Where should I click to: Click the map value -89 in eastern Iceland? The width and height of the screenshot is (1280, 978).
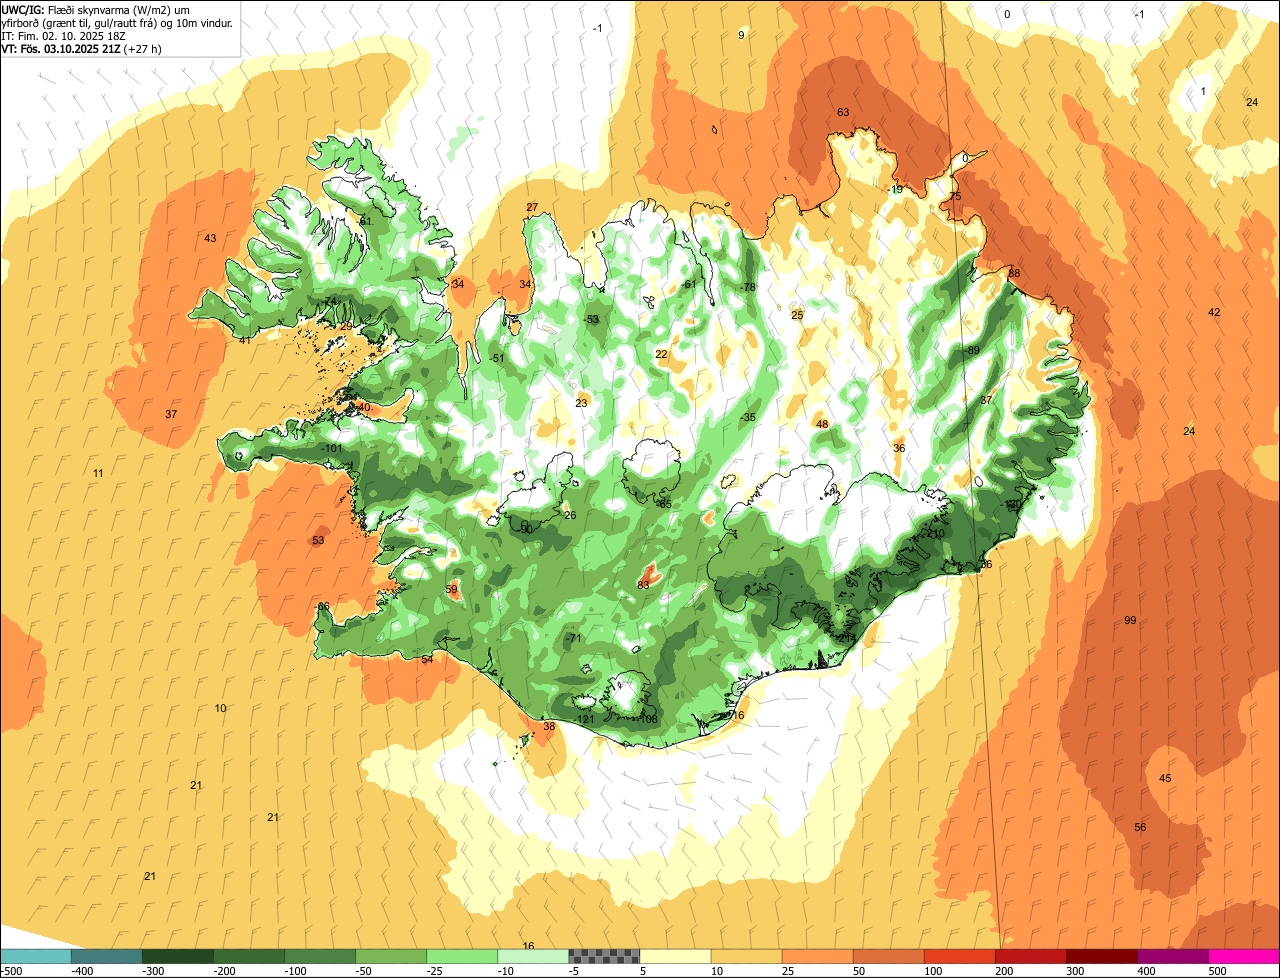tap(972, 351)
